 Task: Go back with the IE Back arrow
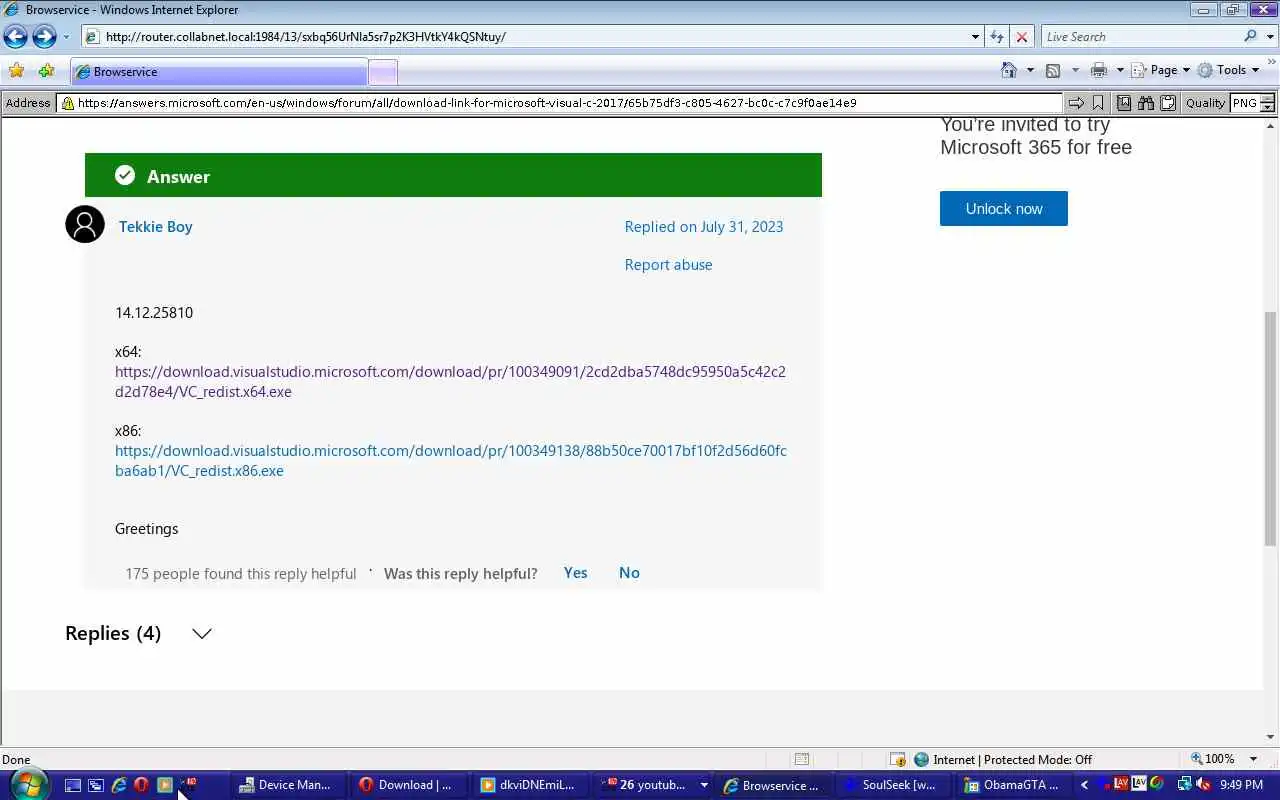click(x=15, y=37)
